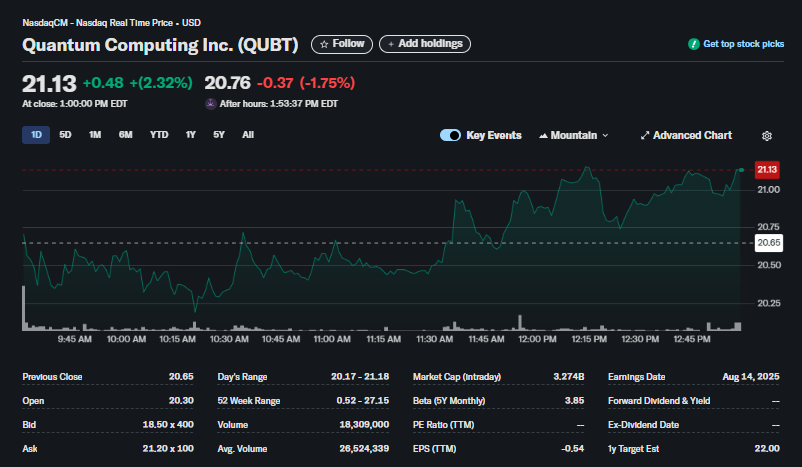Click Earnings Date value Aug 14, 2025
Viewport: 802px width, 467px height.
click(x=751, y=377)
